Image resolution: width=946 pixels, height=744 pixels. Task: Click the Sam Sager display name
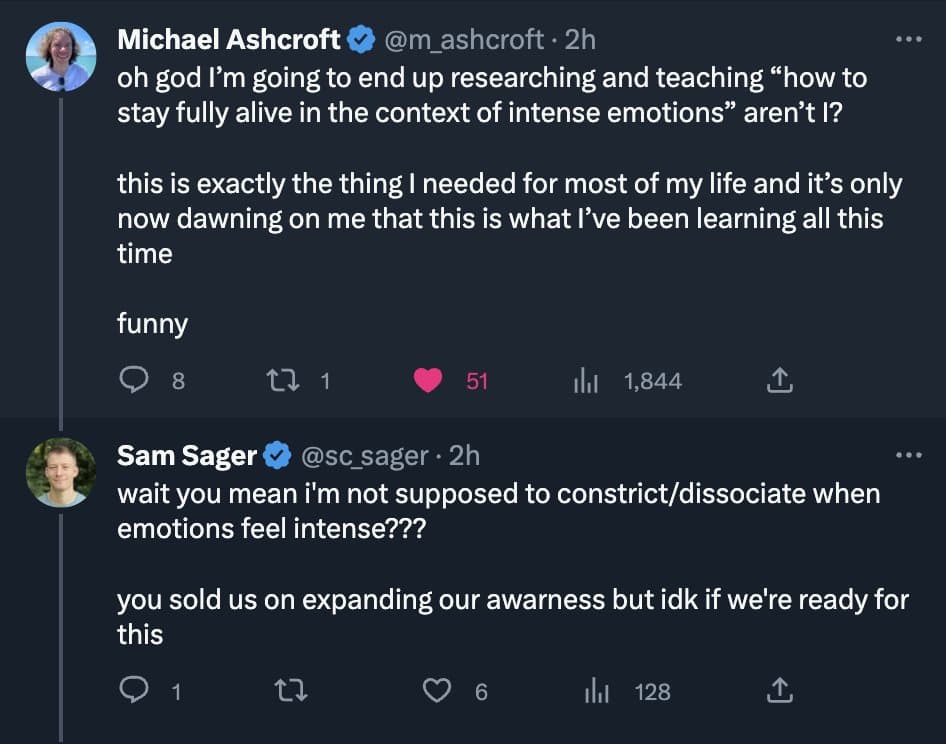[x=186, y=456]
